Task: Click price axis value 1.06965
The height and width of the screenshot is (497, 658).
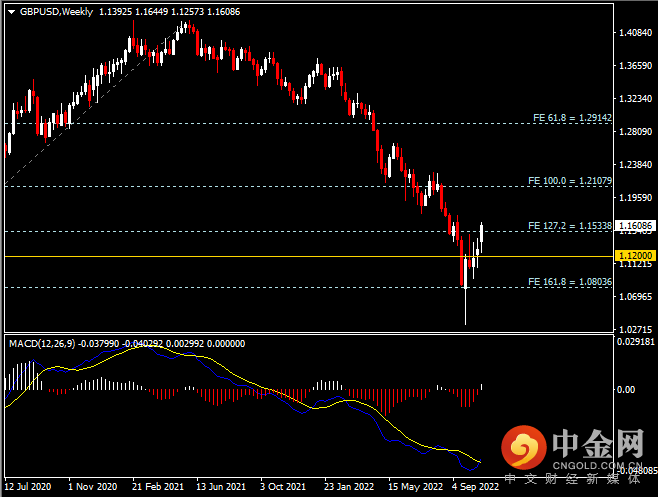Action: pos(636,297)
